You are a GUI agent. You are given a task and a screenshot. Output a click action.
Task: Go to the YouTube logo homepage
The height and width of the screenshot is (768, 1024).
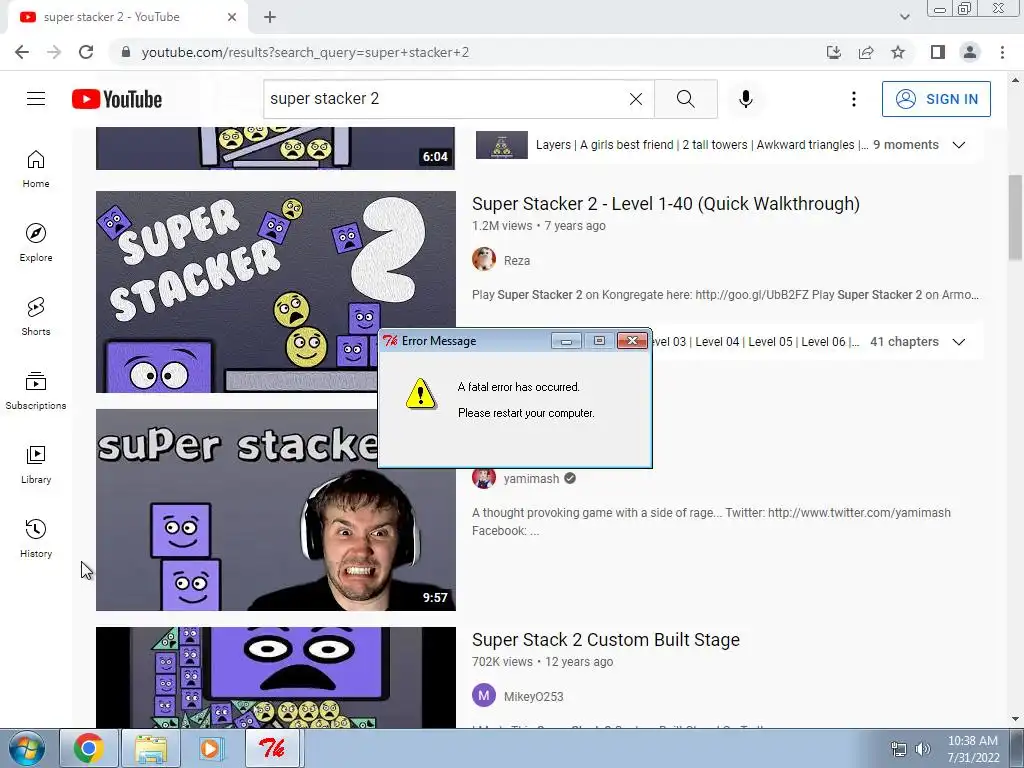click(x=117, y=99)
